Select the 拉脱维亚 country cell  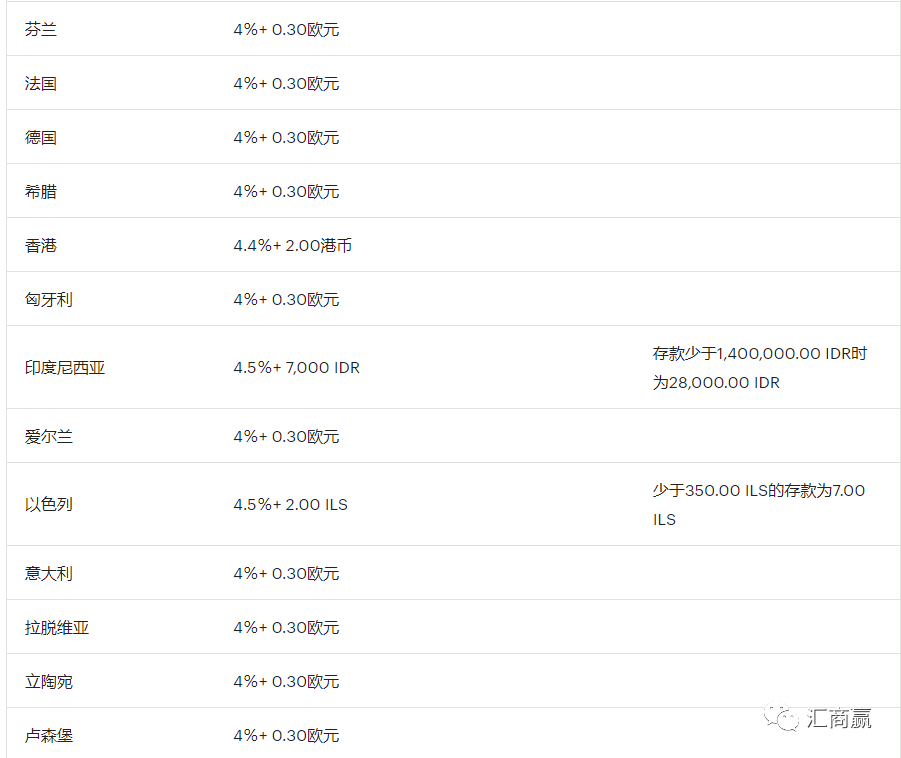tap(57, 627)
